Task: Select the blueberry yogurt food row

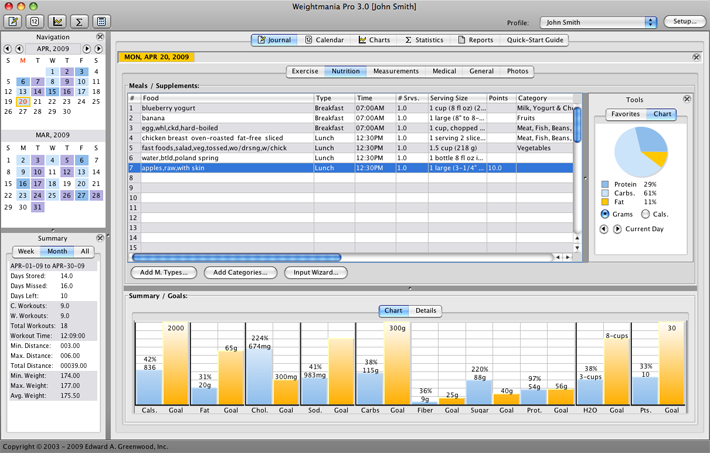Action: [x=351, y=108]
